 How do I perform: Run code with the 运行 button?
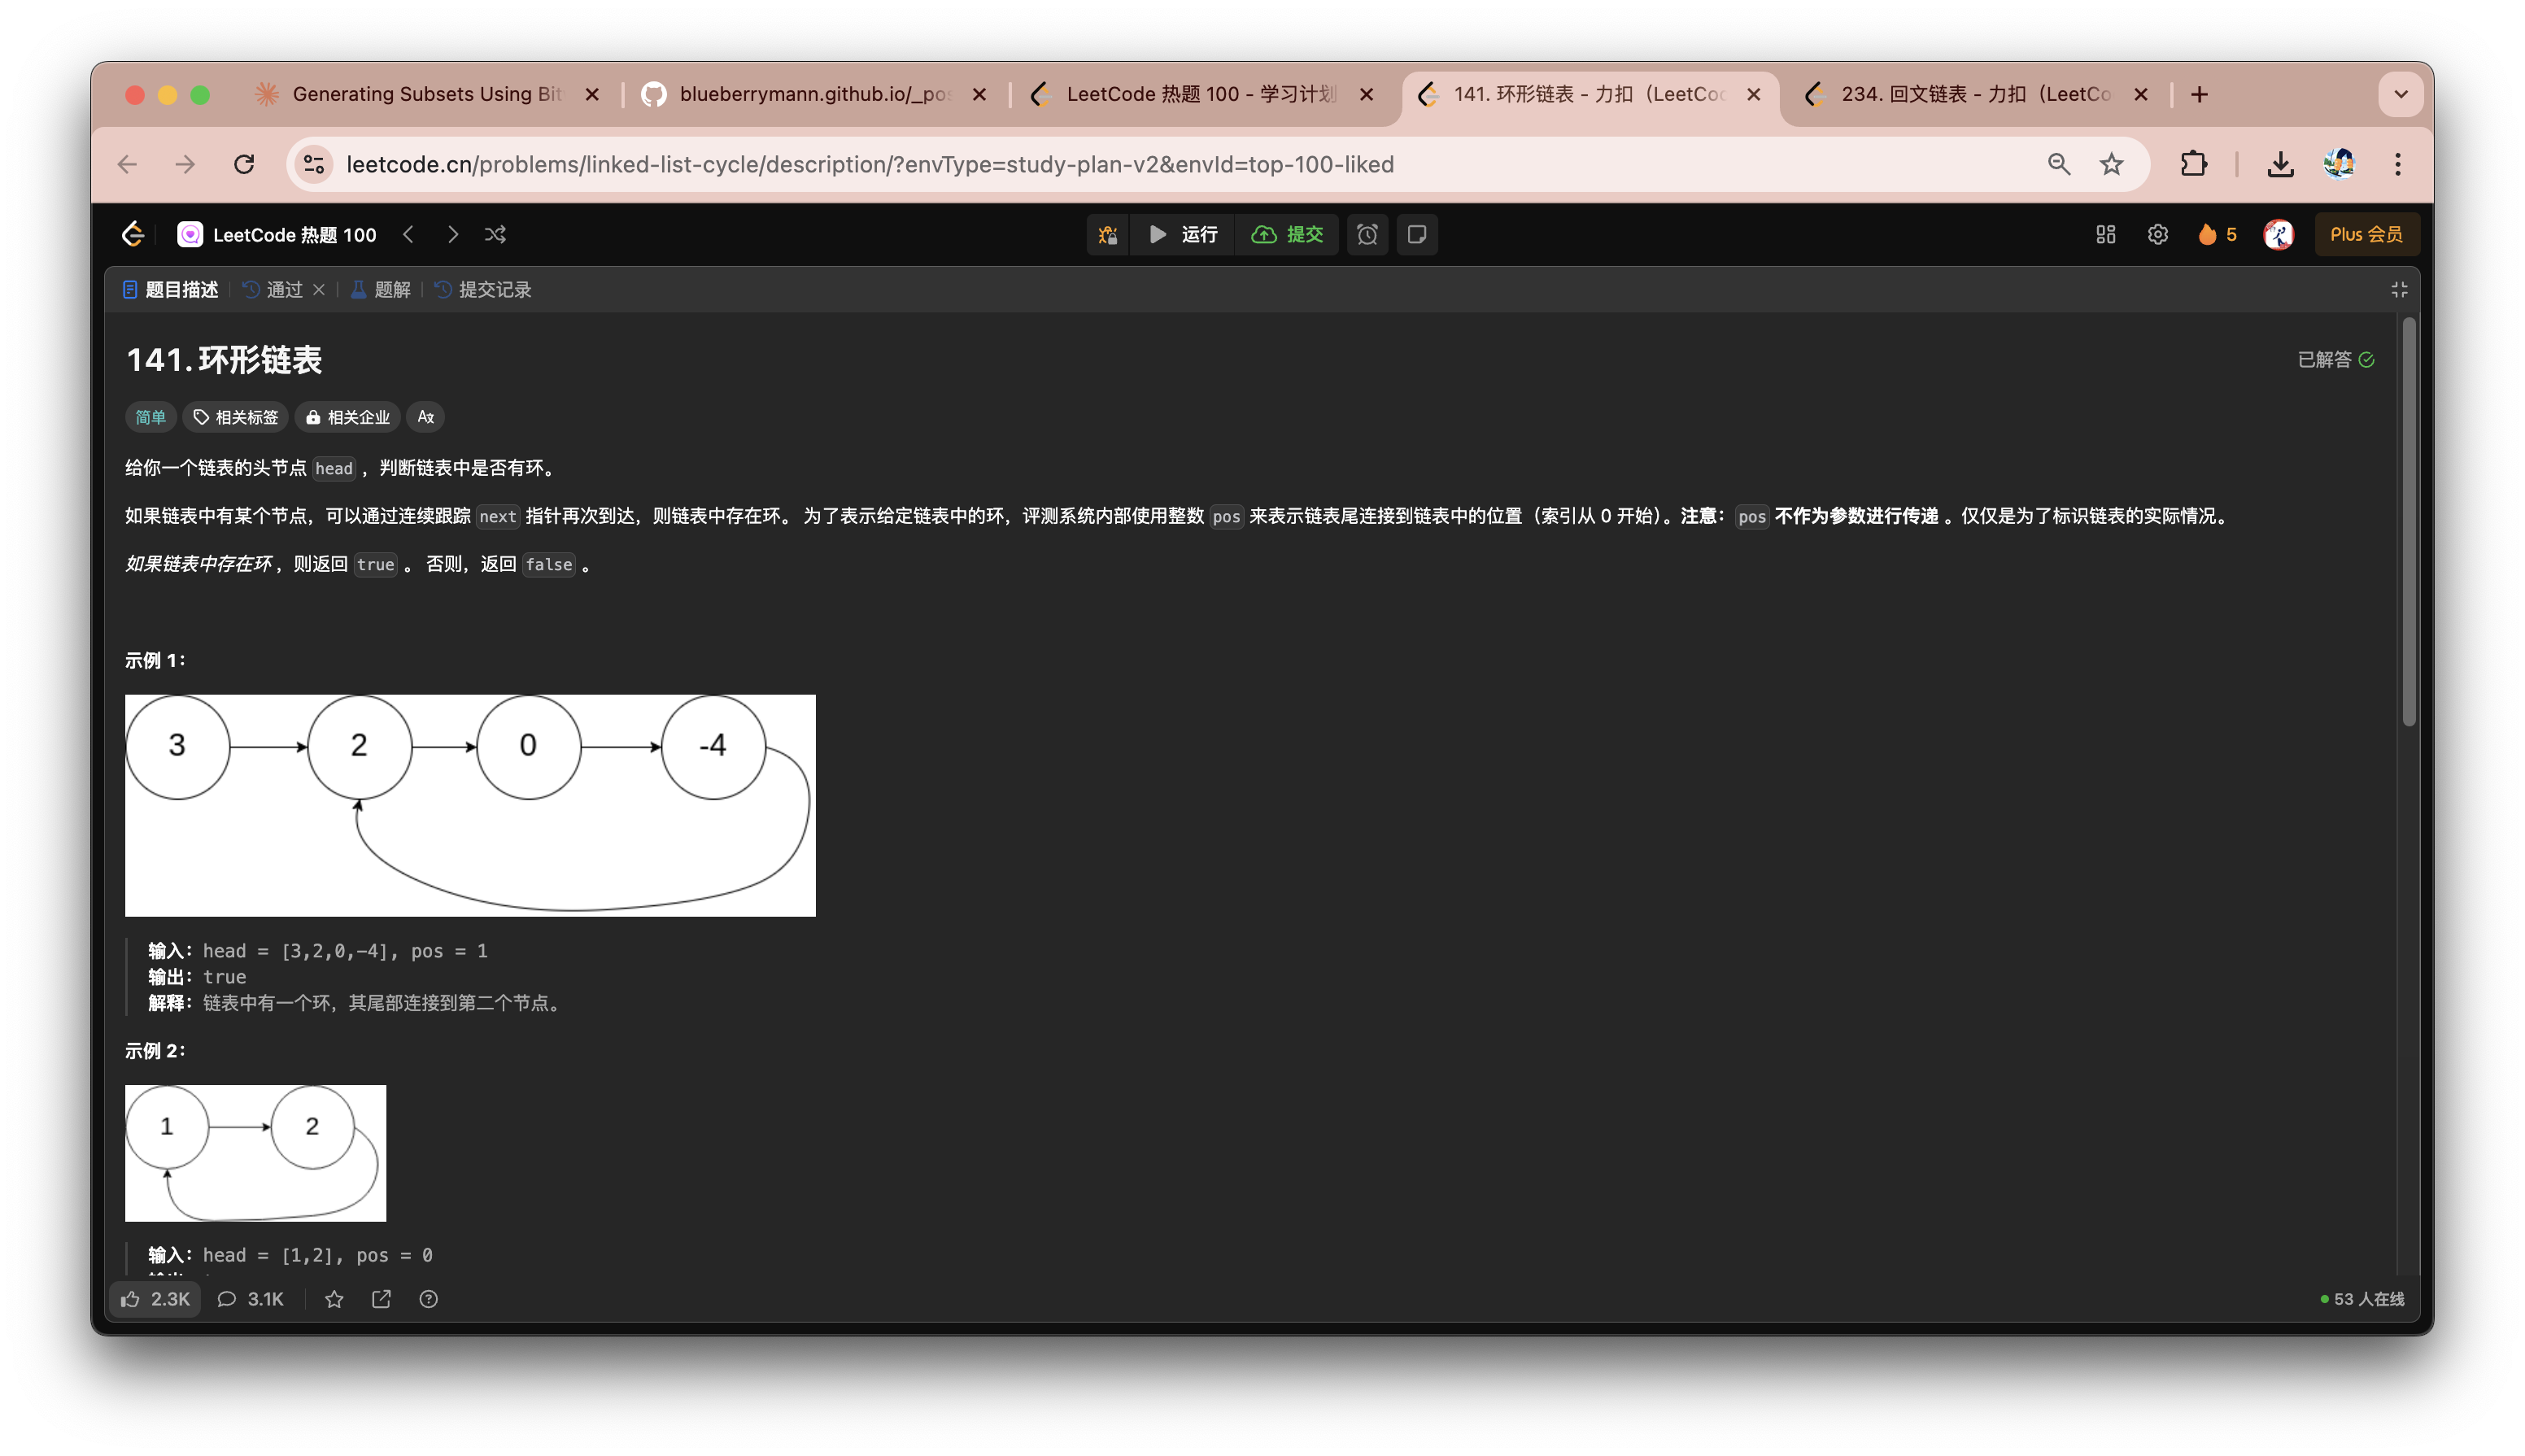click(x=1183, y=234)
